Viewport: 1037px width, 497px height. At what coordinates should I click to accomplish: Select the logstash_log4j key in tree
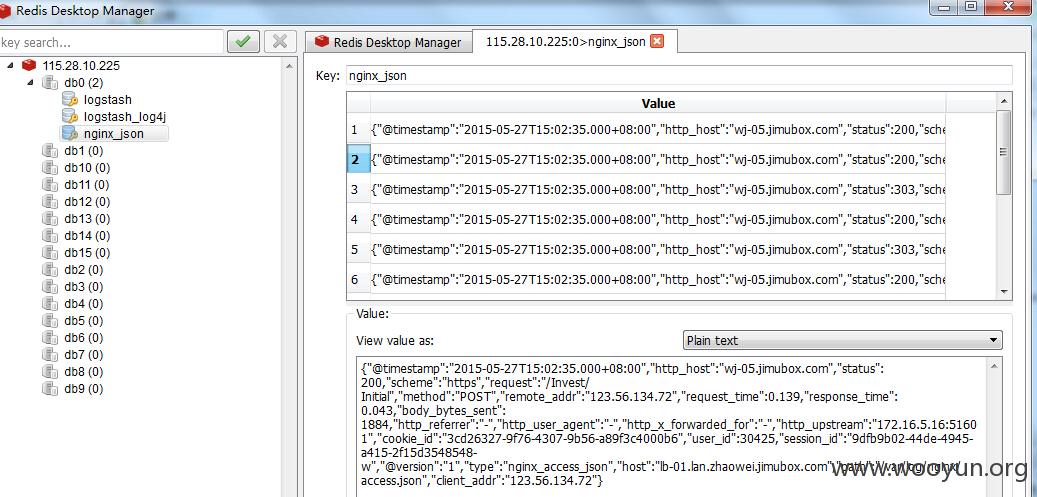tap(124, 116)
